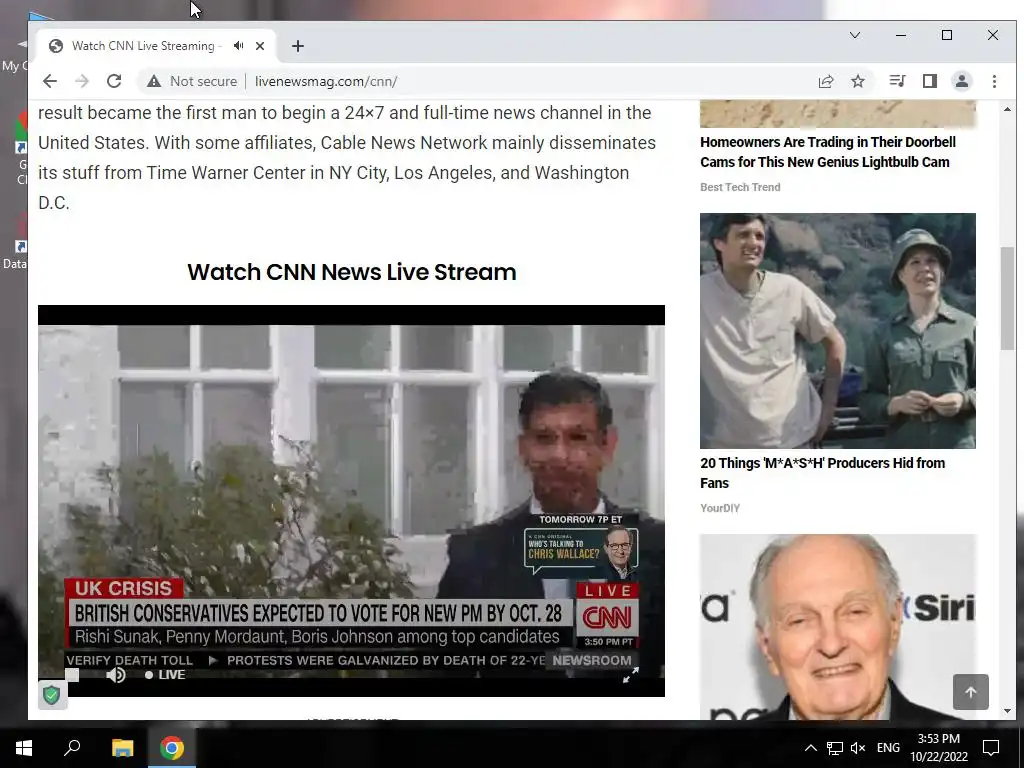Open 20 Things M*A*S*H Producers article link
The image size is (1024, 768).
[822, 473]
